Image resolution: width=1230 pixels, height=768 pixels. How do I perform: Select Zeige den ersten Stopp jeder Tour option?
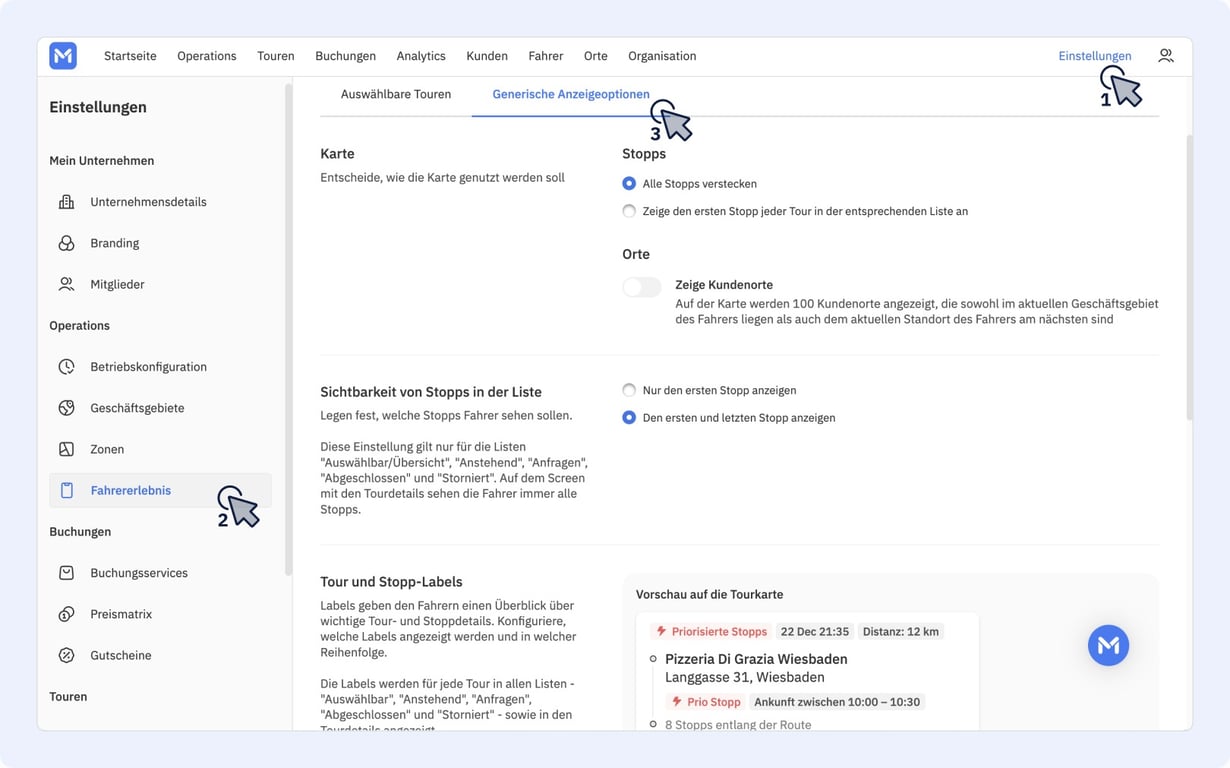pos(629,211)
